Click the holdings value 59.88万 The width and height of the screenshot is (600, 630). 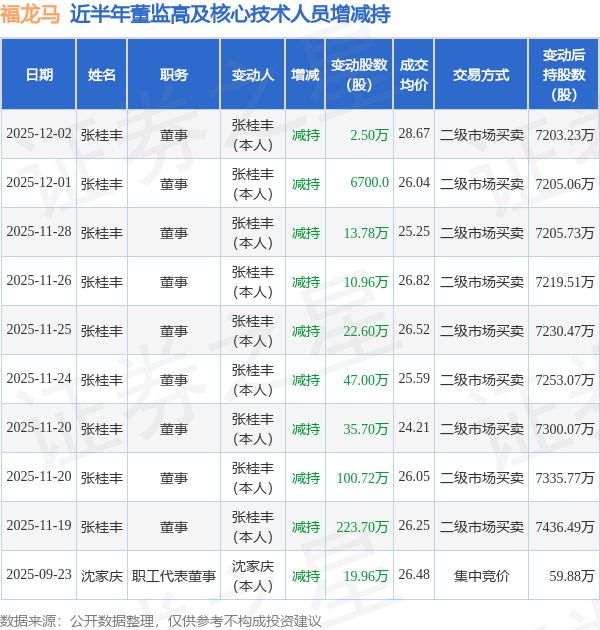tap(571, 576)
